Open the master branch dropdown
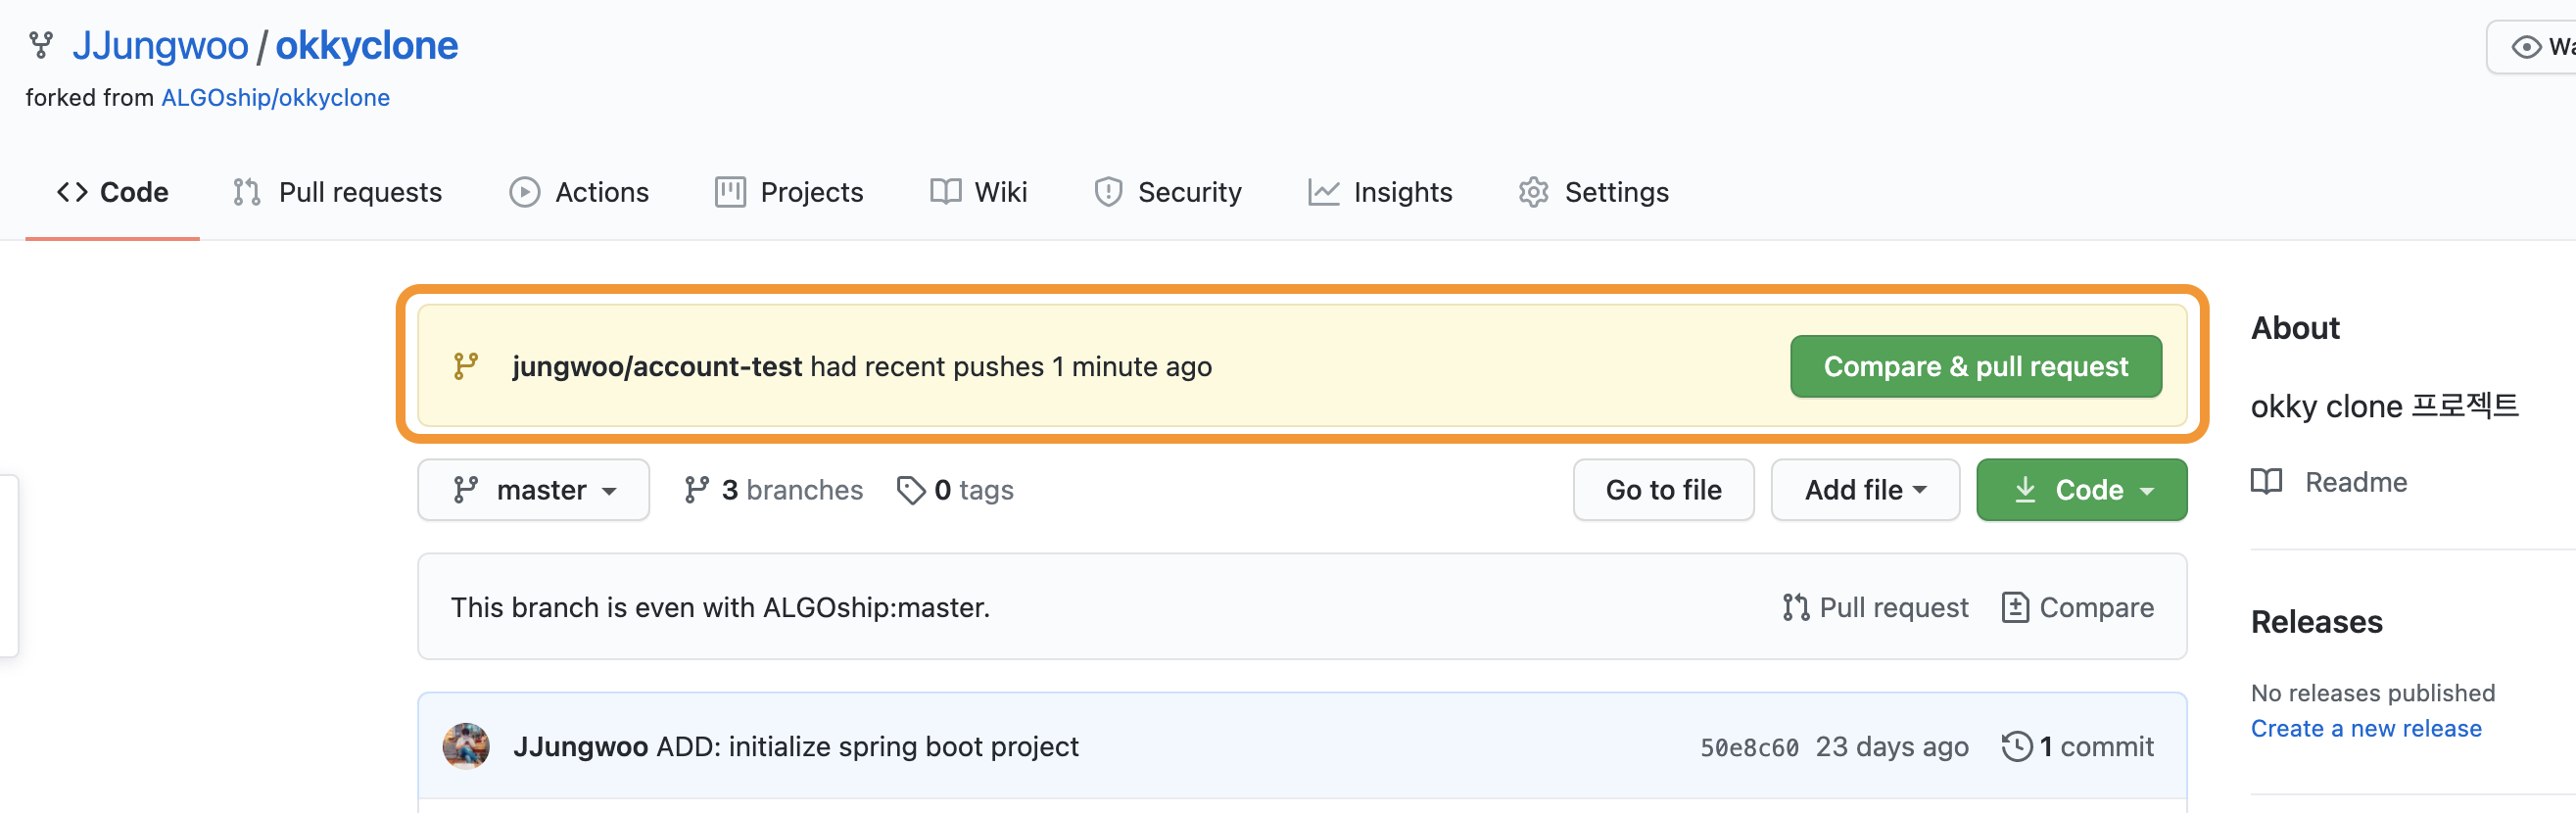 pyautogui.click(x=533, y=490)
